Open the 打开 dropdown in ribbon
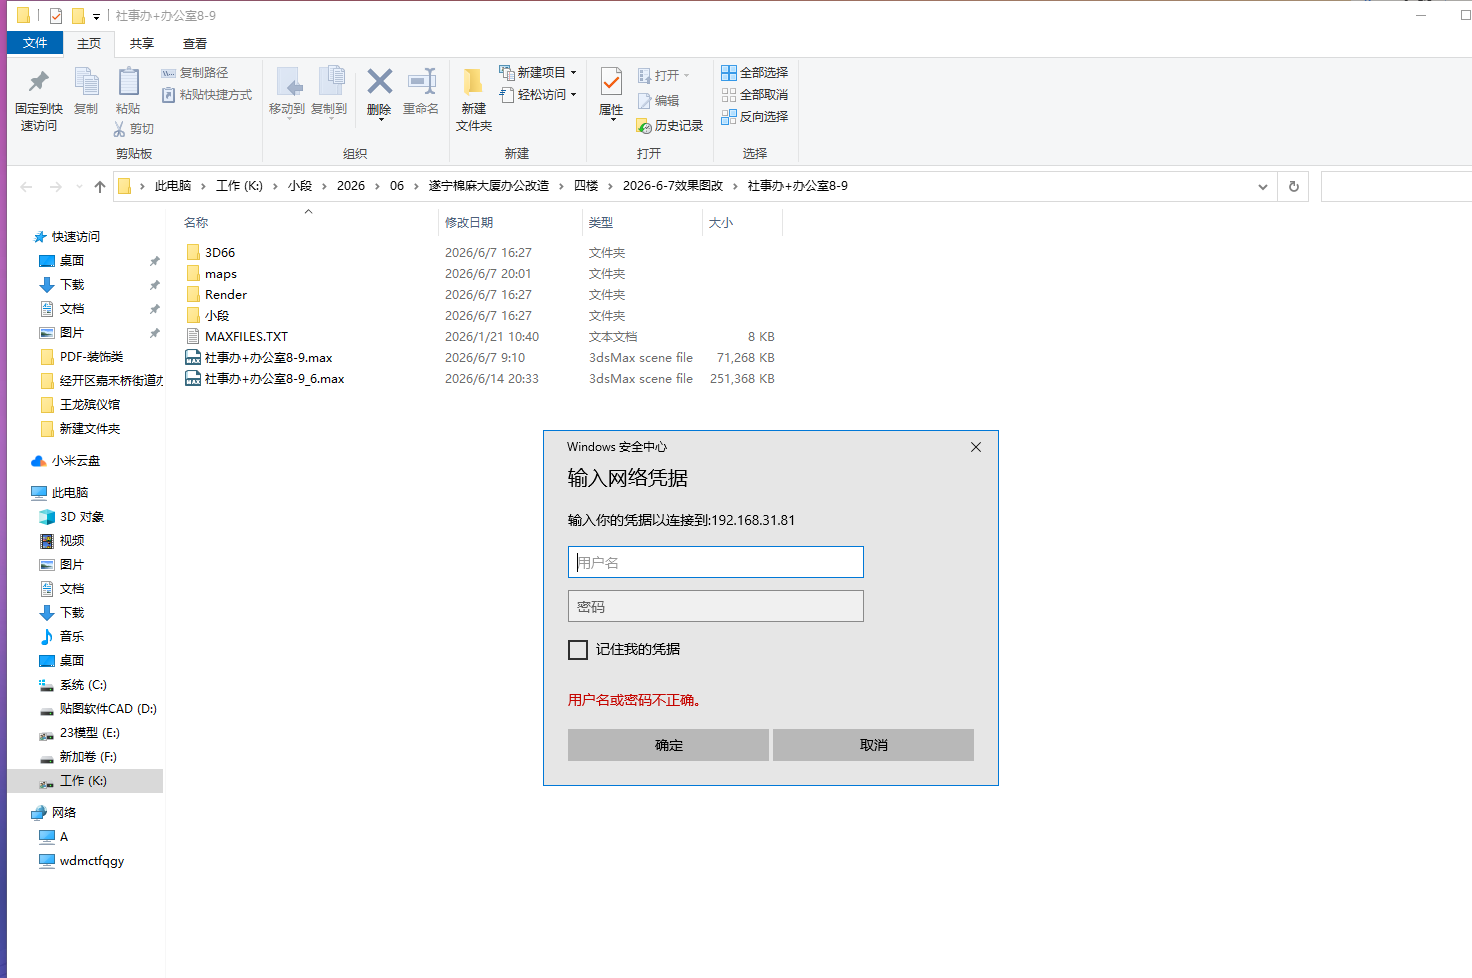The image size is (1472, 978). coord(663,76)
